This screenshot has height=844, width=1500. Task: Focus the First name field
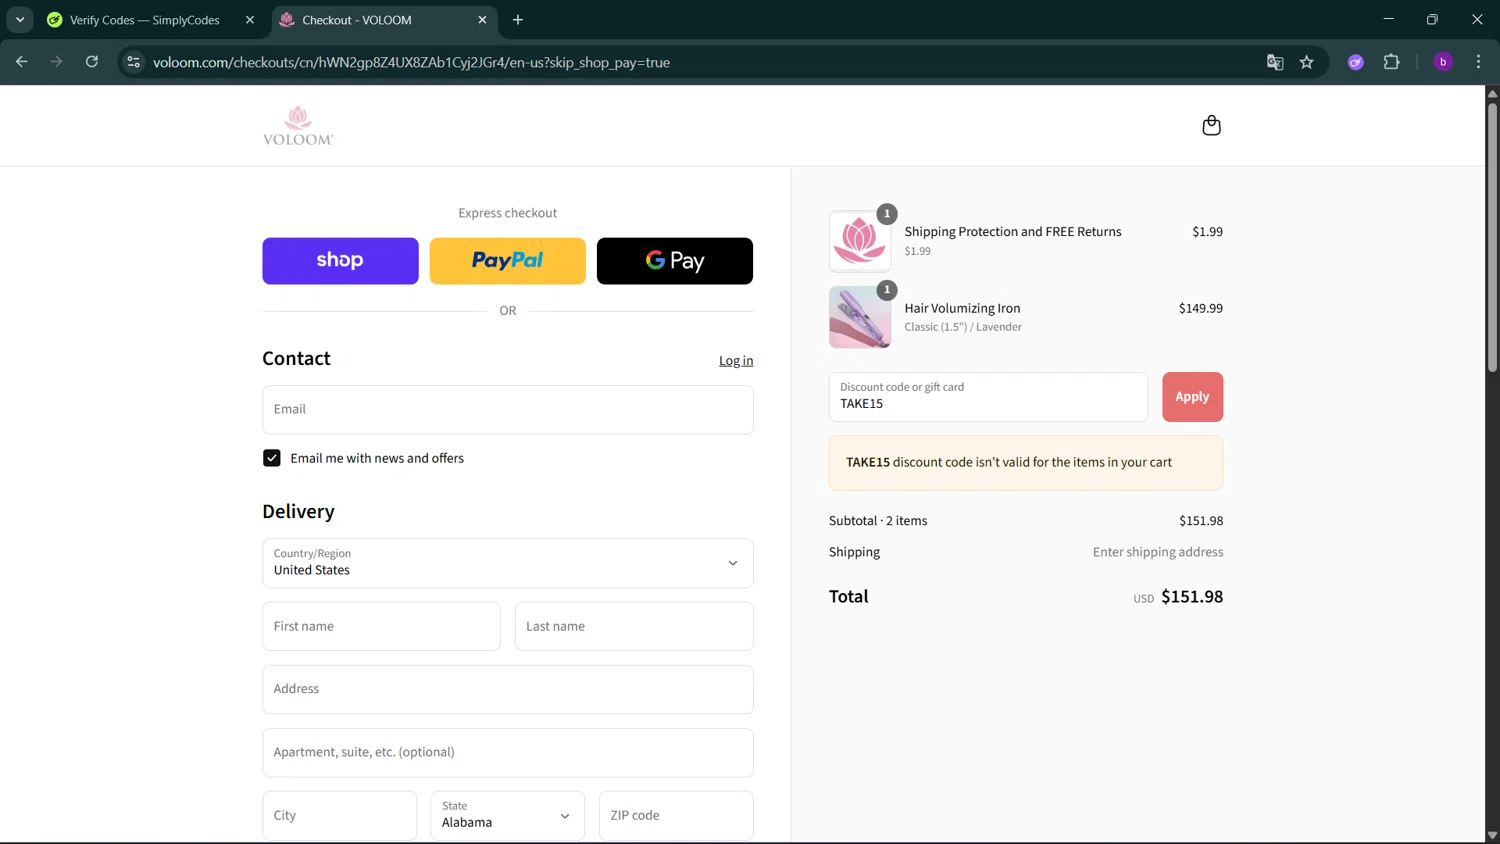point(381,626)
